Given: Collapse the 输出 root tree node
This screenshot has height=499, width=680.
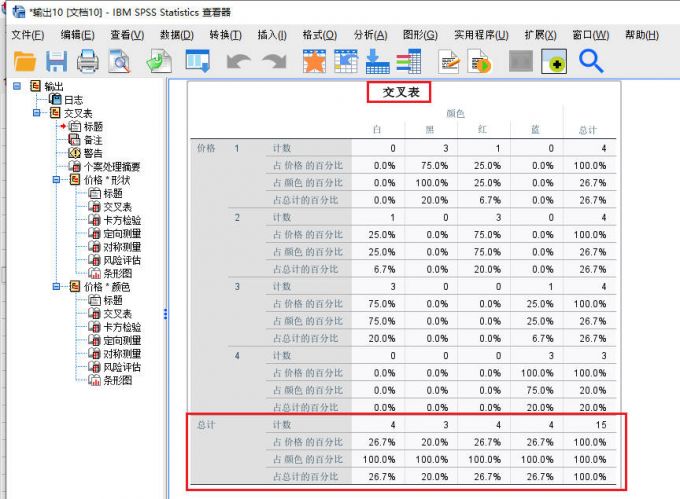Looking at the screenshot, I should [16, 86].
